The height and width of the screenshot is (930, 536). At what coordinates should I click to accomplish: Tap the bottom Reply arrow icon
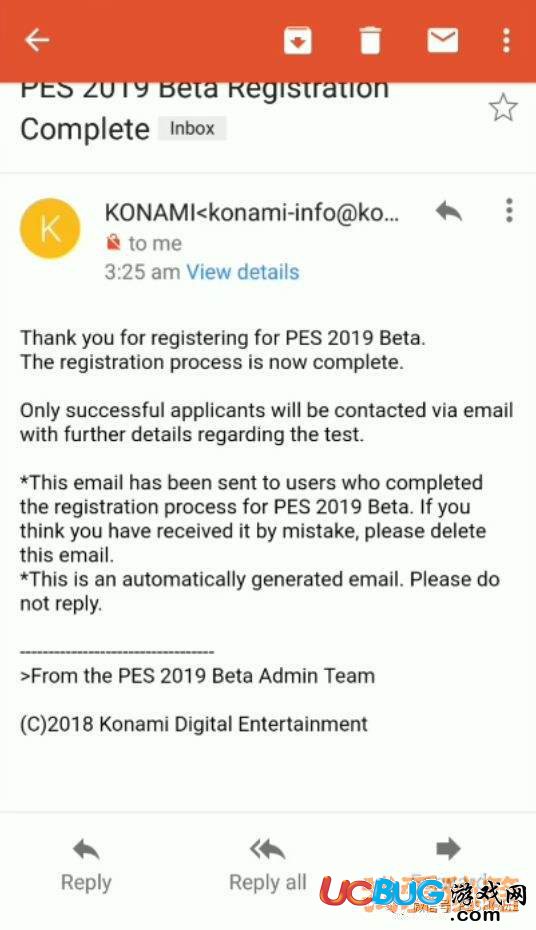point(86,850)
